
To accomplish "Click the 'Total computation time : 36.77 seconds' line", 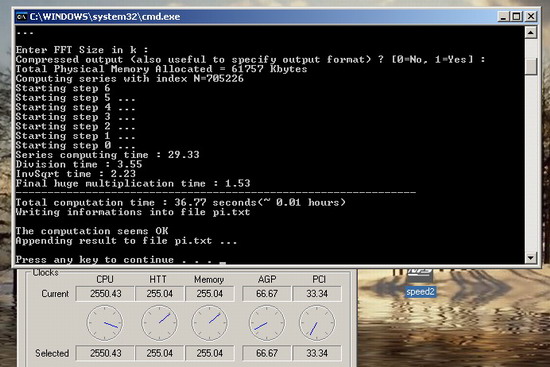I will click(x=180, y=202).
